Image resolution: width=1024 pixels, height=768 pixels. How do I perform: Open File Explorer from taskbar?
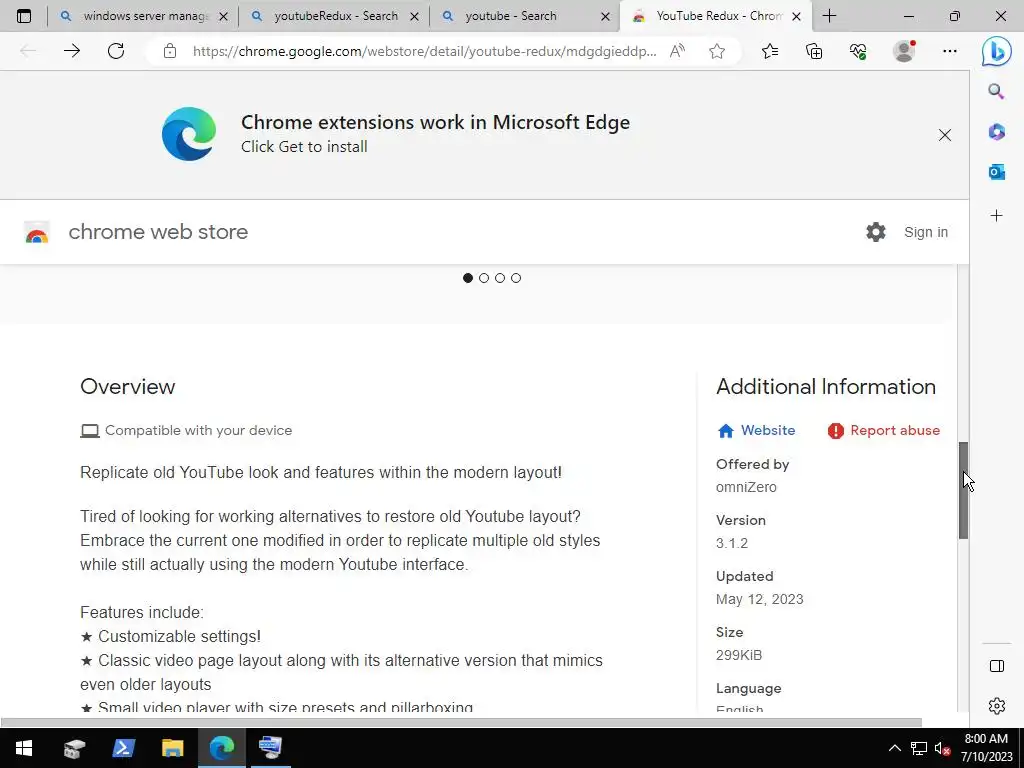pyautogui.click(x=172, y=748)
